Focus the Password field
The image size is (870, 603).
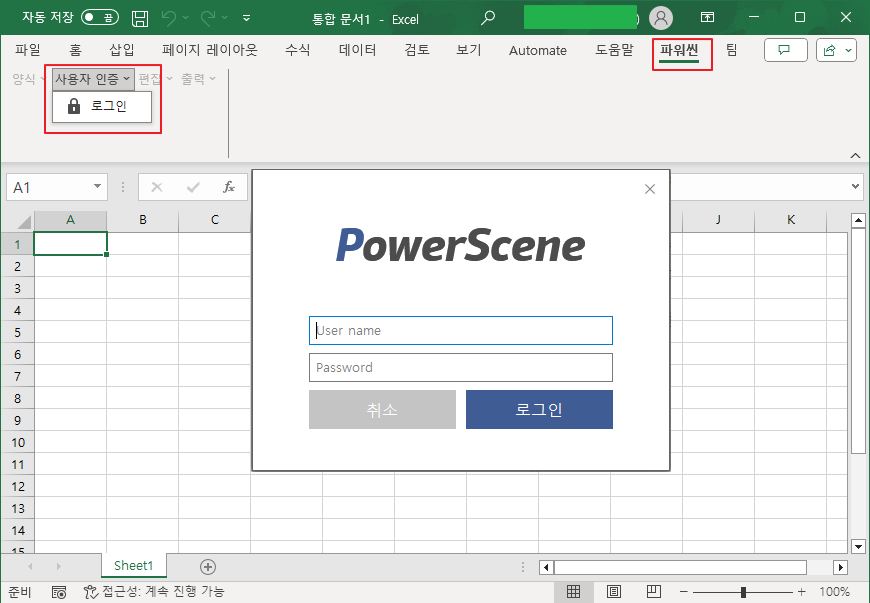pyautogui.click(x=461, y=367)
